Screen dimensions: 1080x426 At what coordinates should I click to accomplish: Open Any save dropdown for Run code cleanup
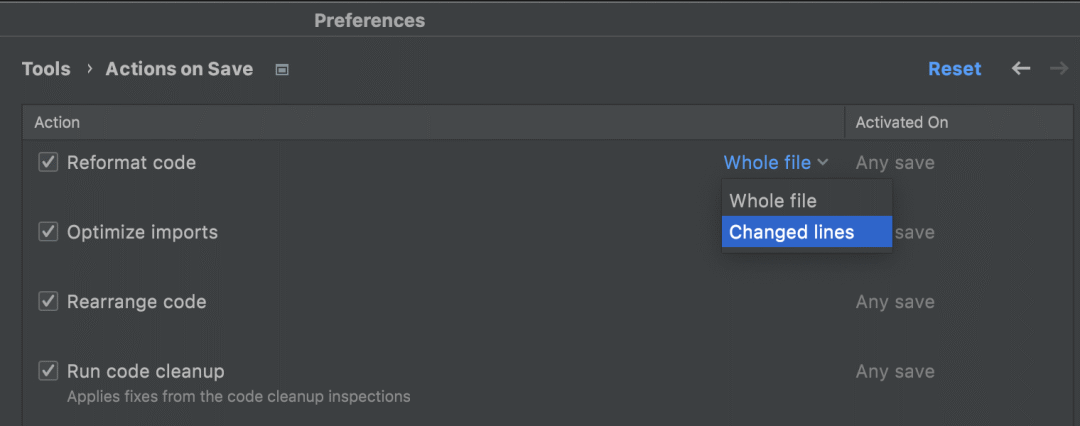(895, 371)
